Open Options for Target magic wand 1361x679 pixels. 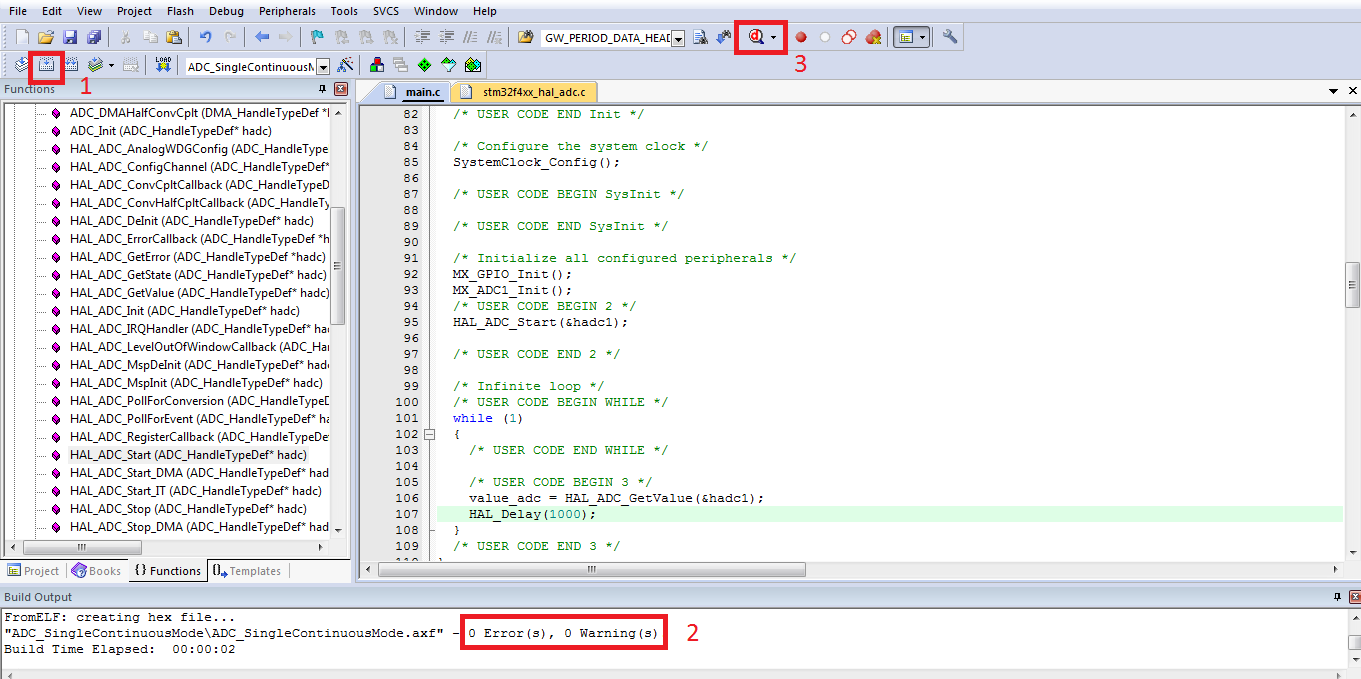(x=346, y=65)
